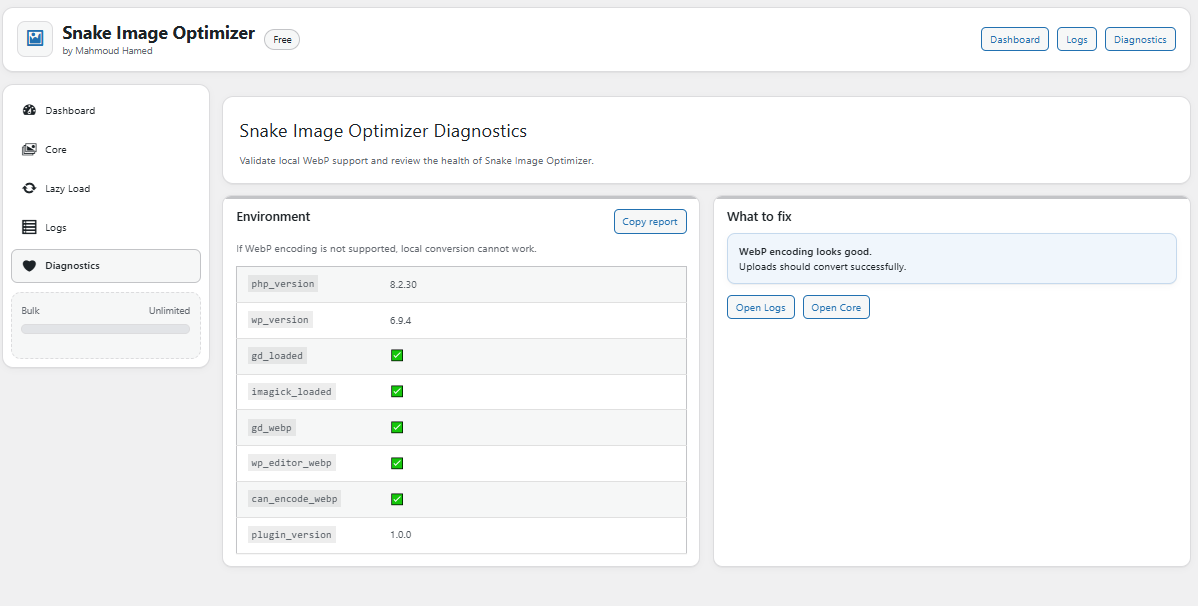The width and height of the screenshot is (1198, 606).
Task: Click the plugin_version label
Action: [x=291, y=535]
